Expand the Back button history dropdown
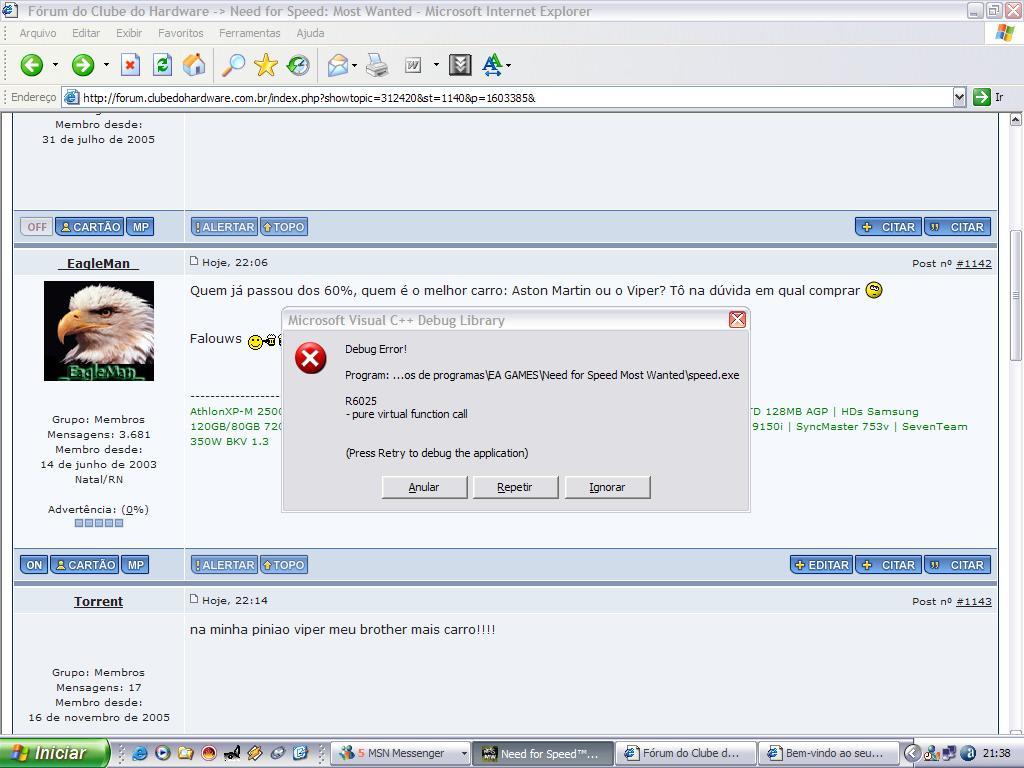This screenshot has height=768, width=1024. pos(55,65)
